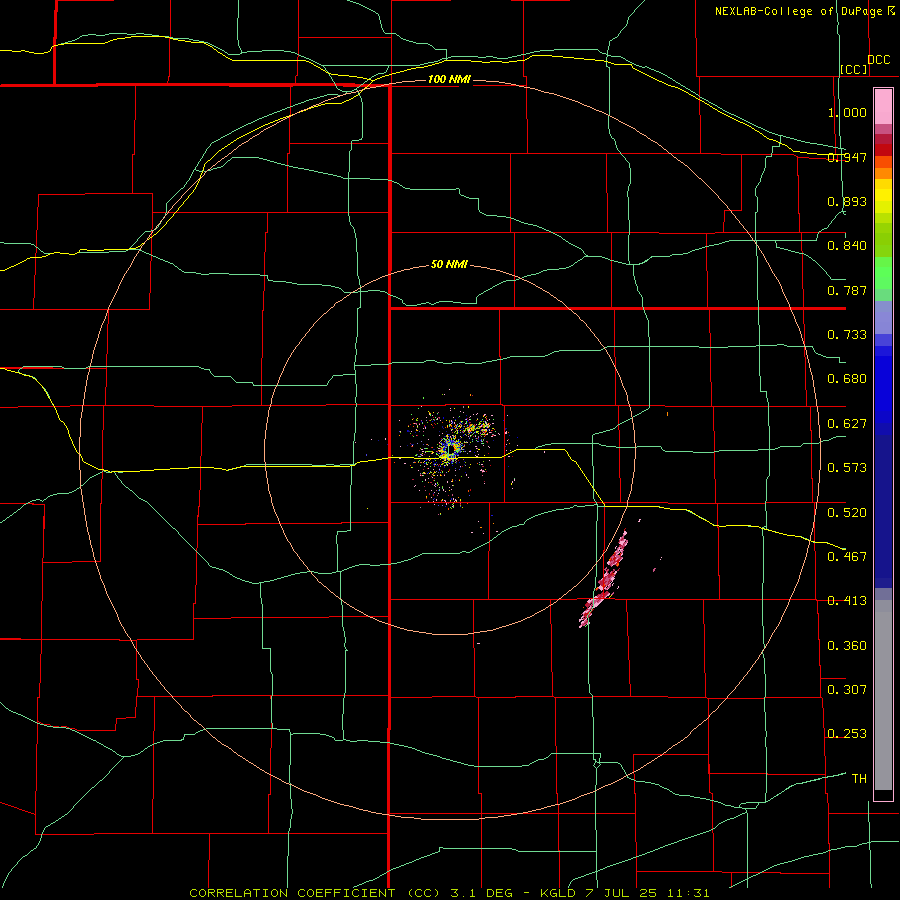Select the 0.413 scale label
900x900 pixels.
click(847, 601)
